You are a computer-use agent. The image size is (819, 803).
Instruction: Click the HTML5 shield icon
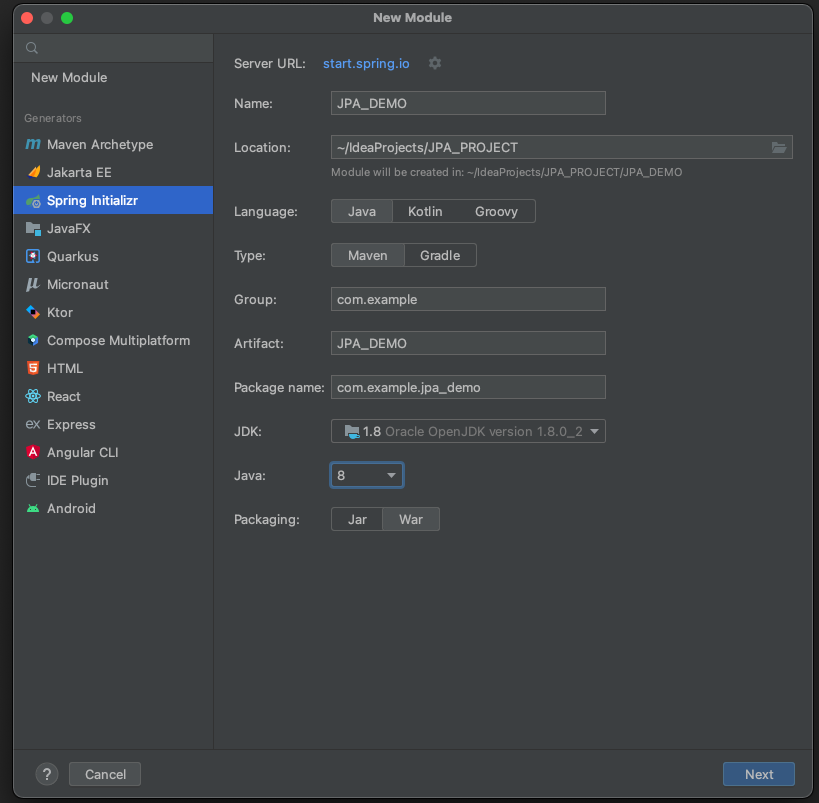coord(33,368)
